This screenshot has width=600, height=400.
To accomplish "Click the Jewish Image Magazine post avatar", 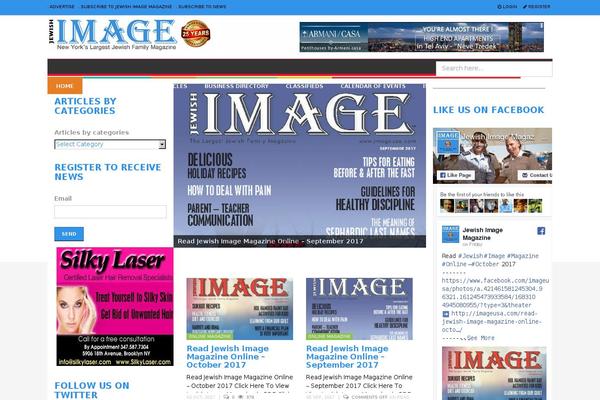I will 450,234.
